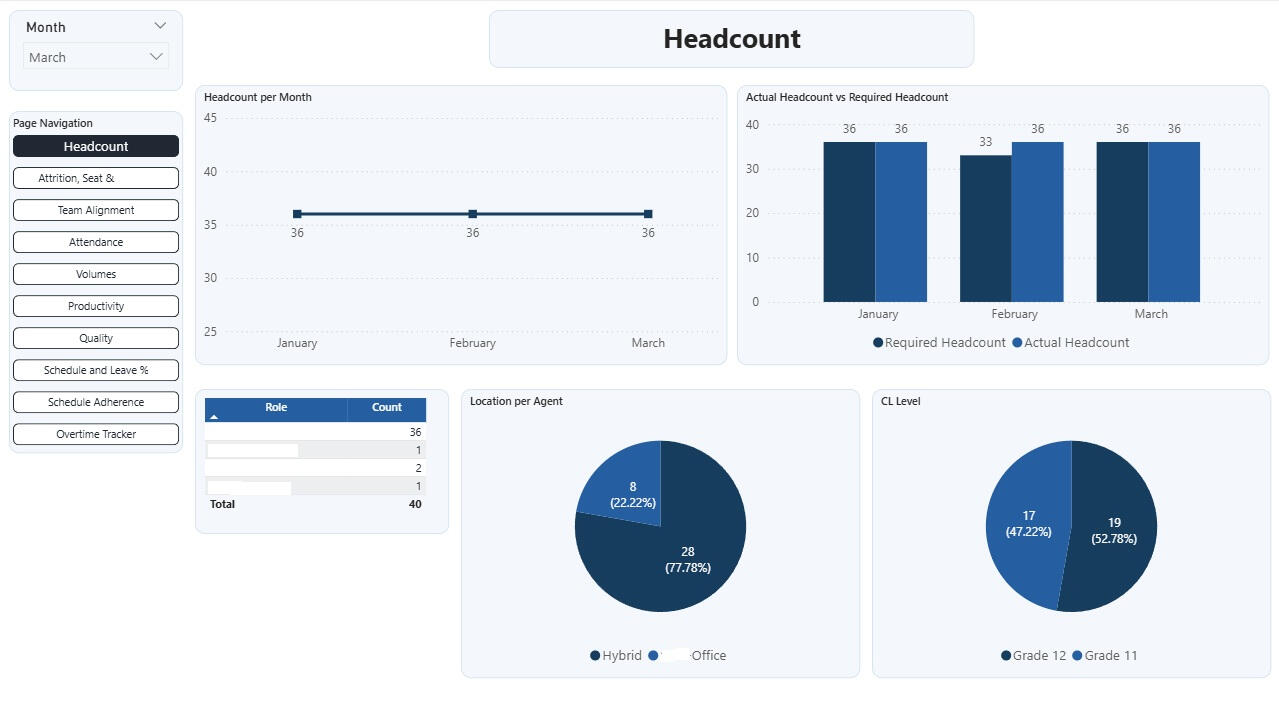Click the Role column sort arrow
Viewport: 1279px width, 720px height.
point(214,416)
